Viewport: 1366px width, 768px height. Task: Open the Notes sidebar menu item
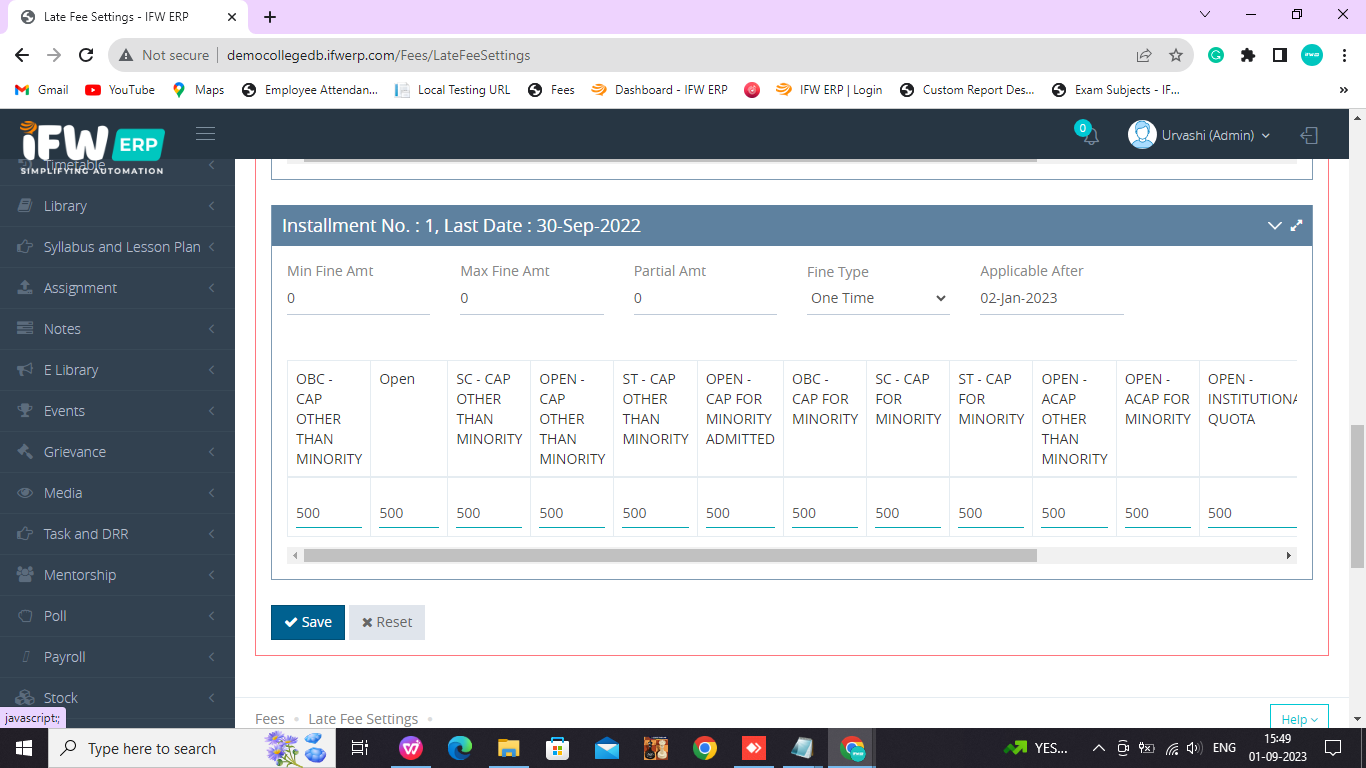pyautogui.click(x=117, y=329)
